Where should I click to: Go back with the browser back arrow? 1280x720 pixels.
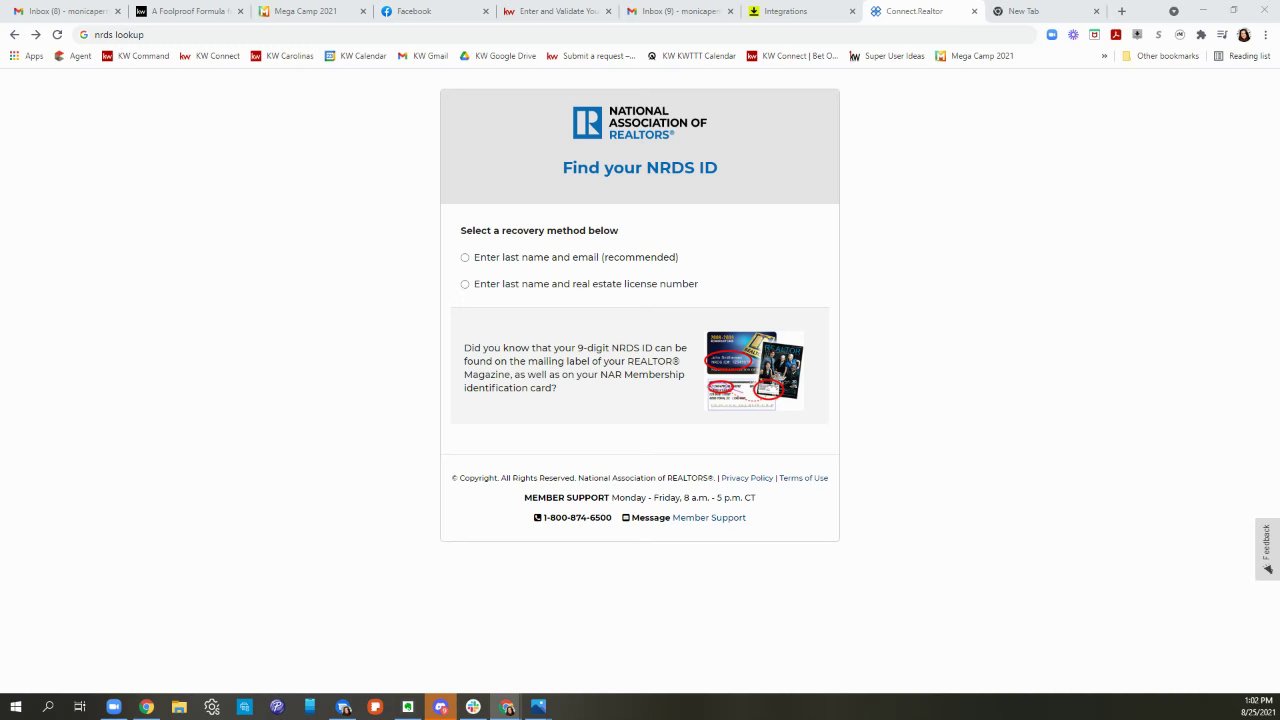click(x=14, y=34)
